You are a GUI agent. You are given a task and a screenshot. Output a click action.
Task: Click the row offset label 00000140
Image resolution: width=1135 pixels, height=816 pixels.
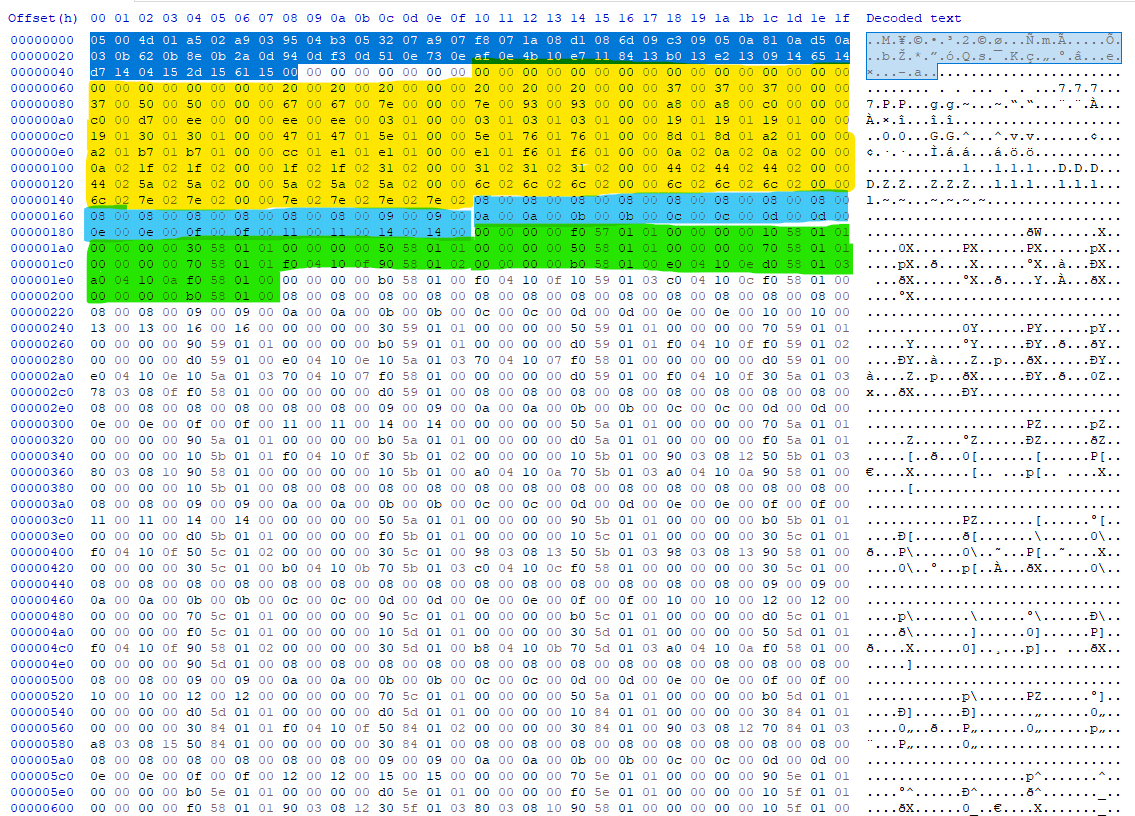(x=42, y=201)
